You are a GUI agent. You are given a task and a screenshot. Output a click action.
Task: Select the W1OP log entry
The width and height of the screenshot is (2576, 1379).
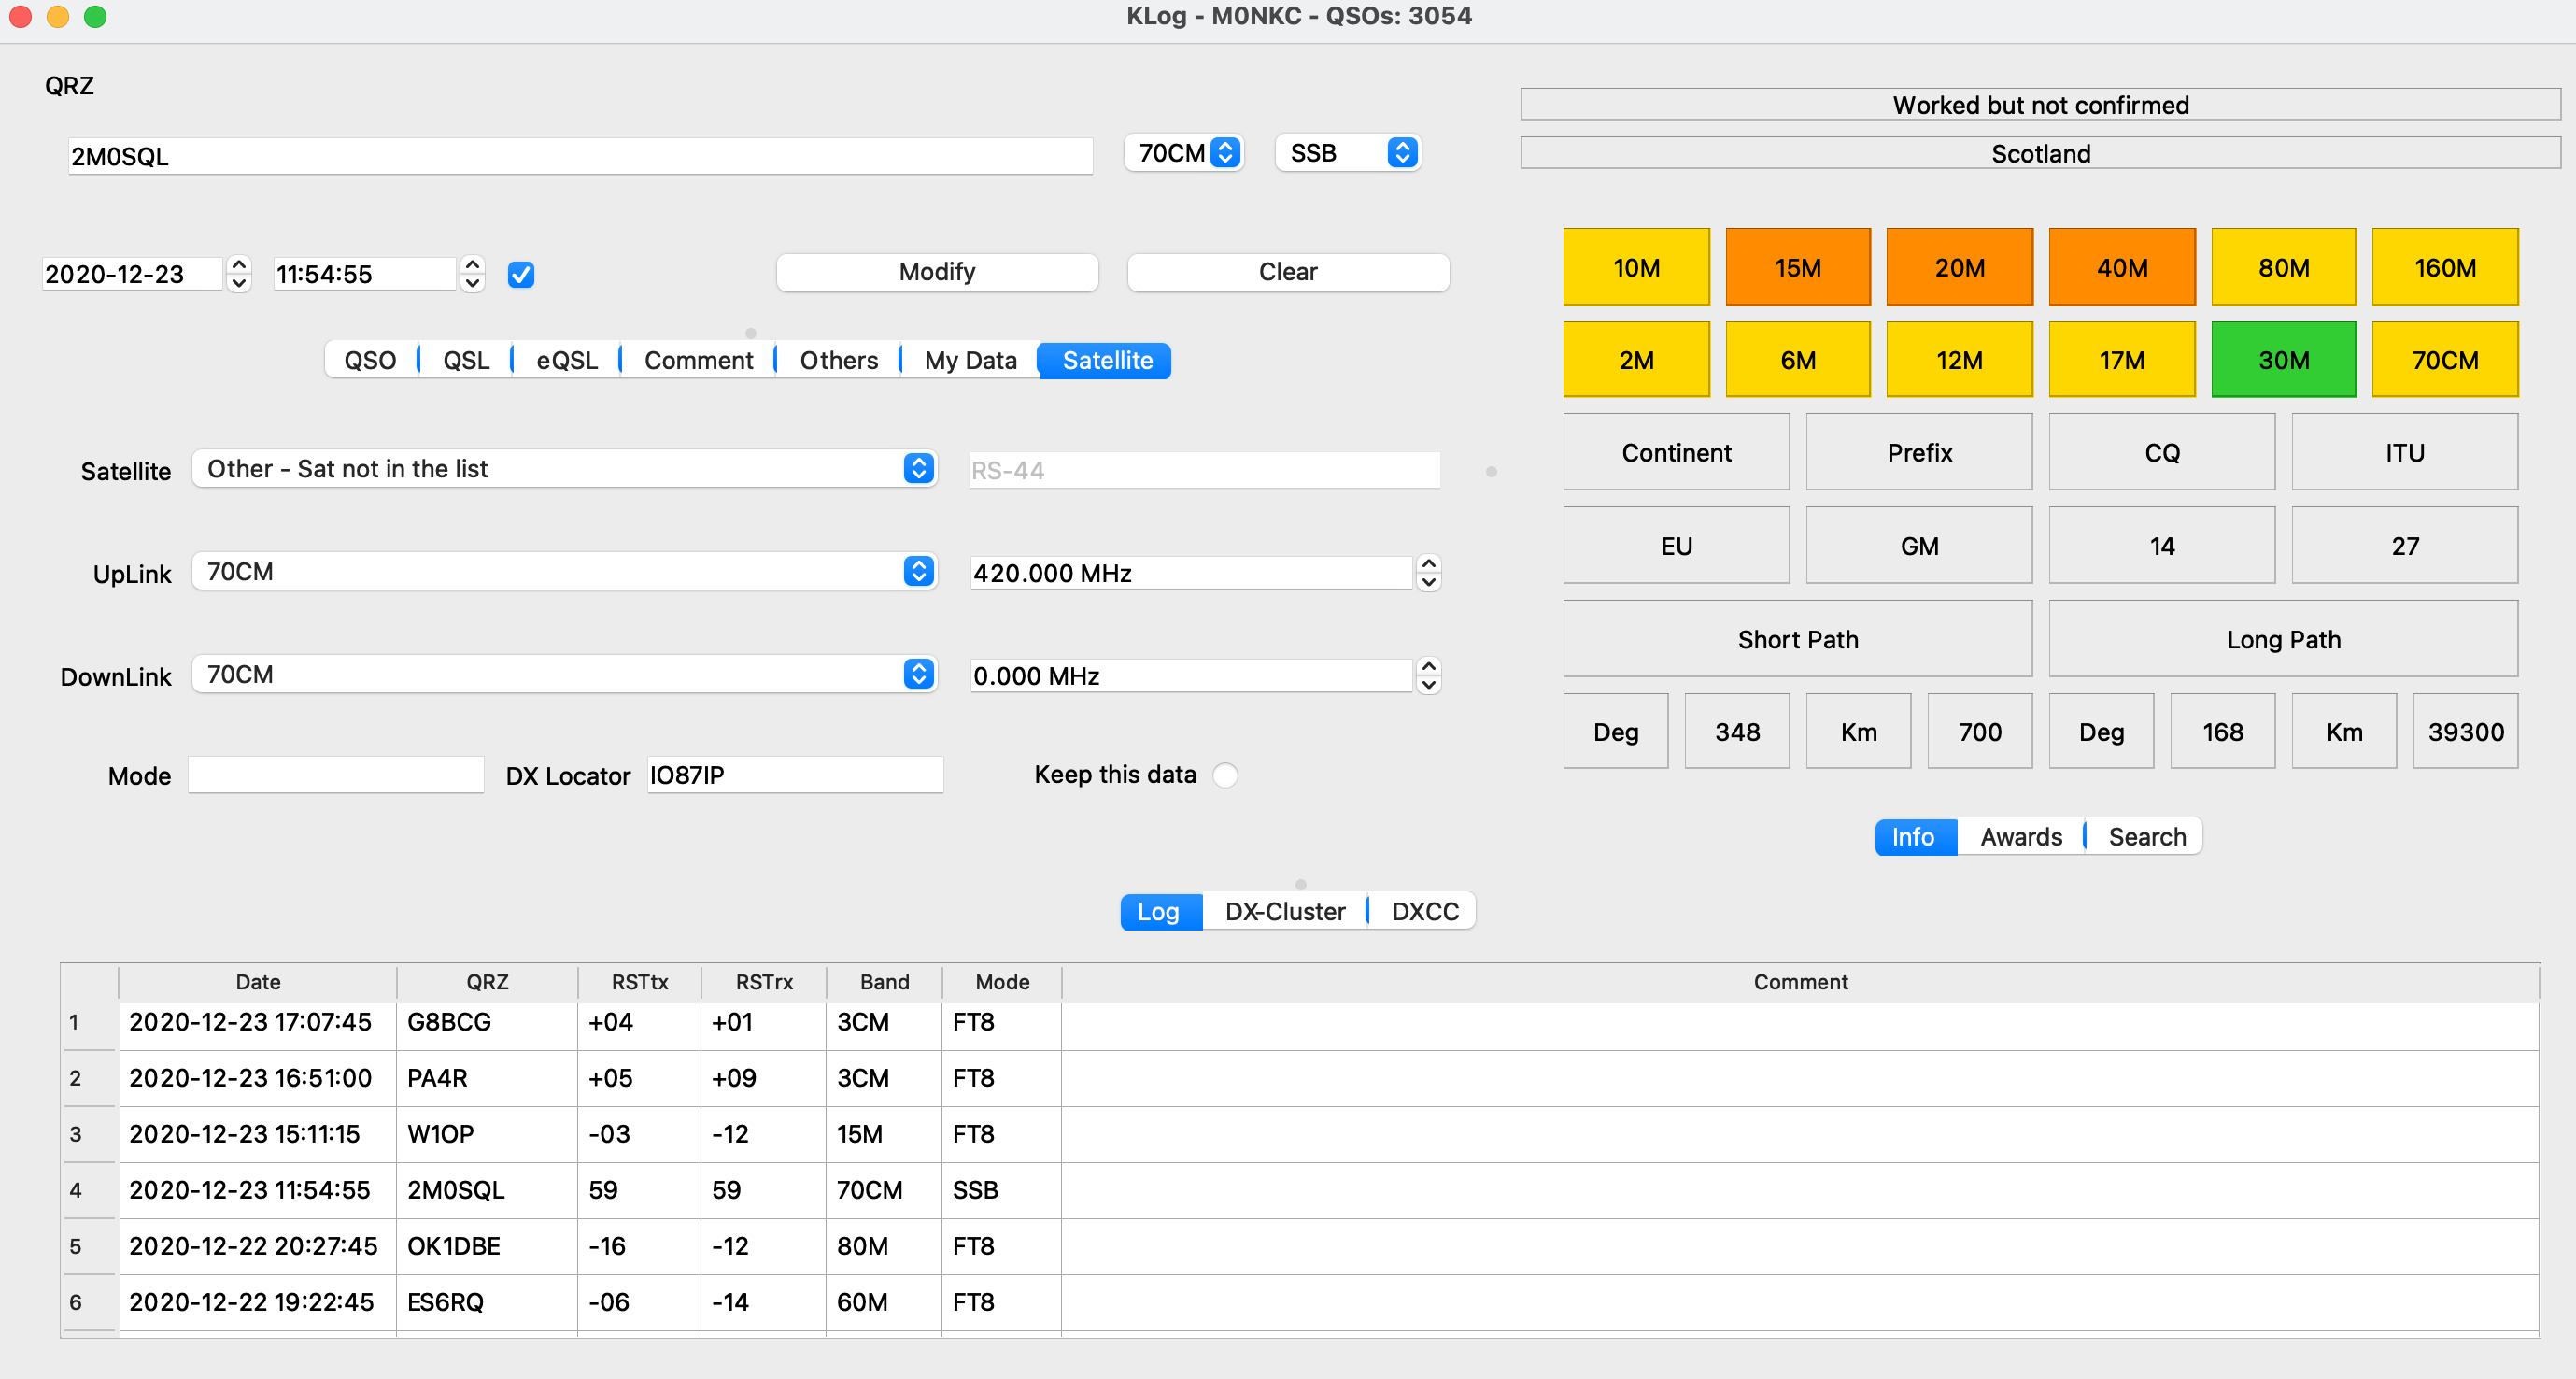(x=1300, y=1134)
